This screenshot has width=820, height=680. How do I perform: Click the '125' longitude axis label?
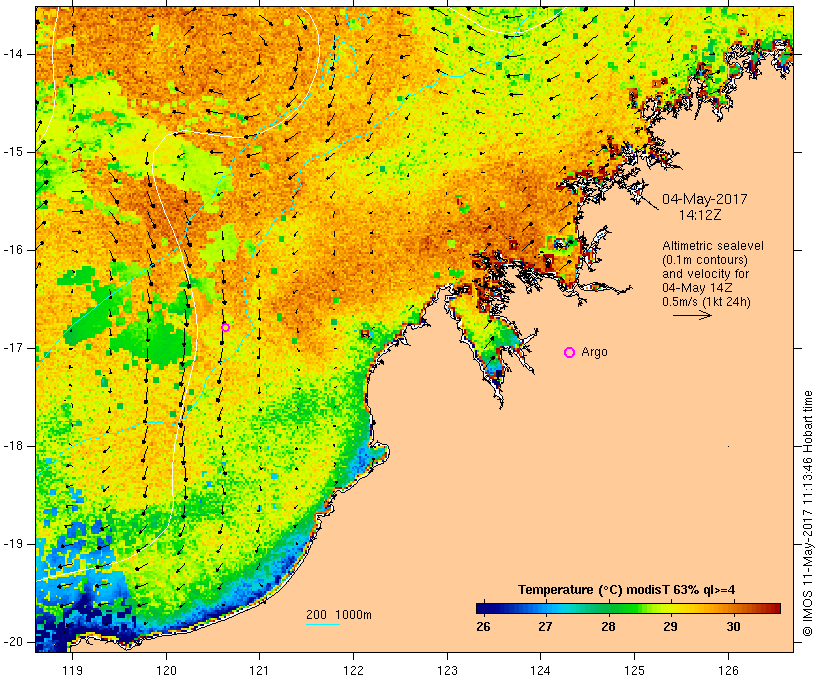[x=634, y=670]
